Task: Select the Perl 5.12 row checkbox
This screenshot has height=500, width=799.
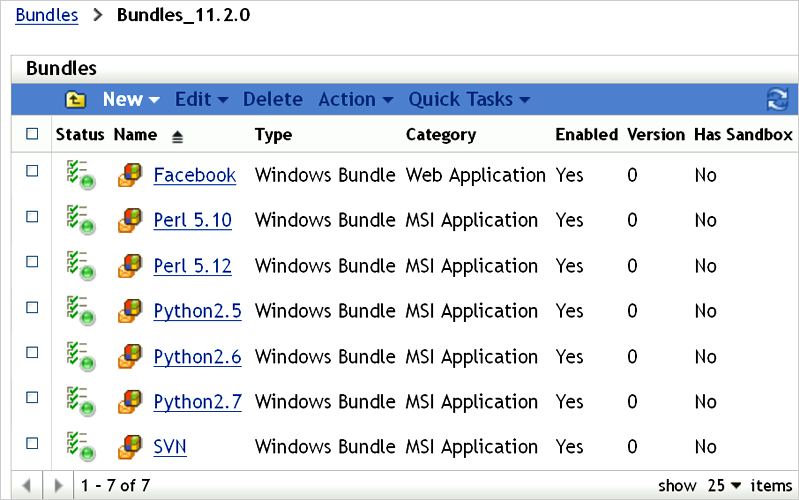Action: 32,261
